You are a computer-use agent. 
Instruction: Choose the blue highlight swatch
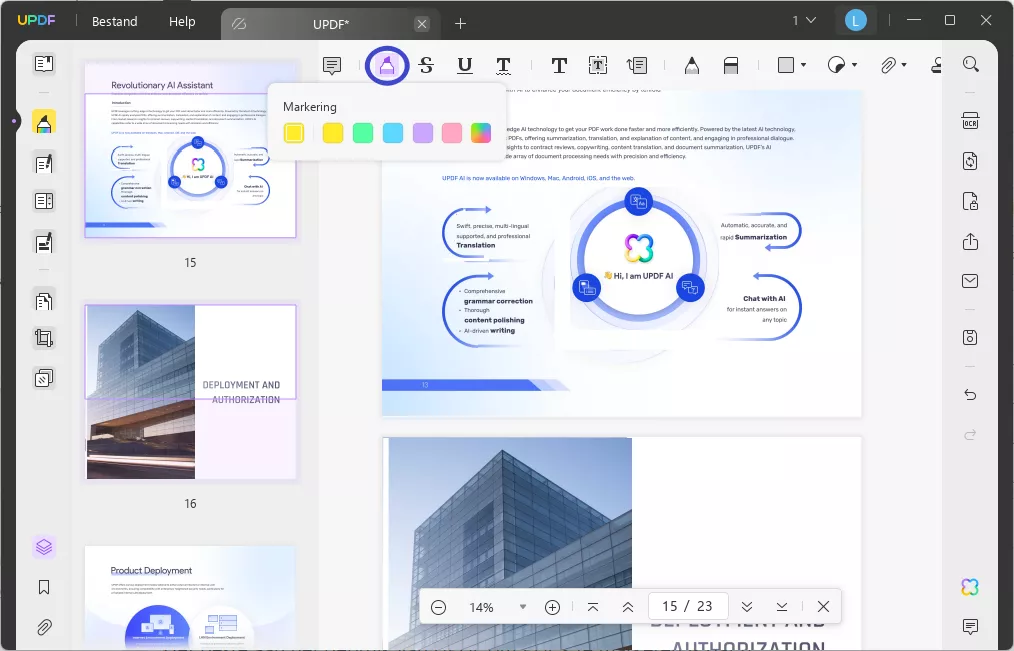(393, 133)
